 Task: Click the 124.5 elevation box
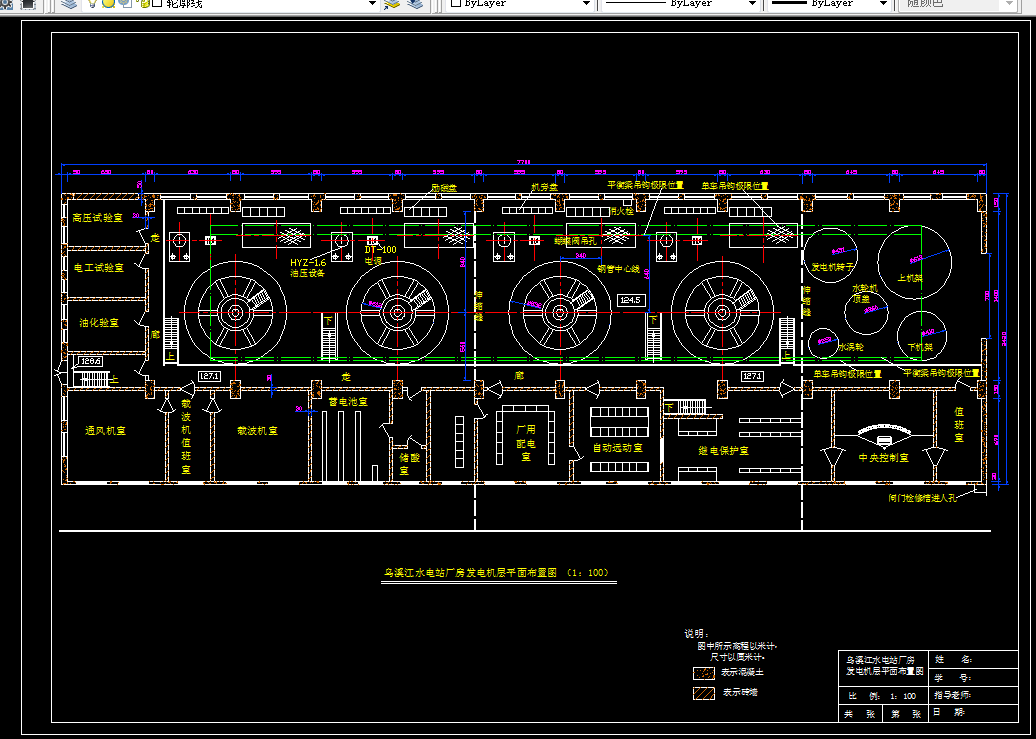630,300
